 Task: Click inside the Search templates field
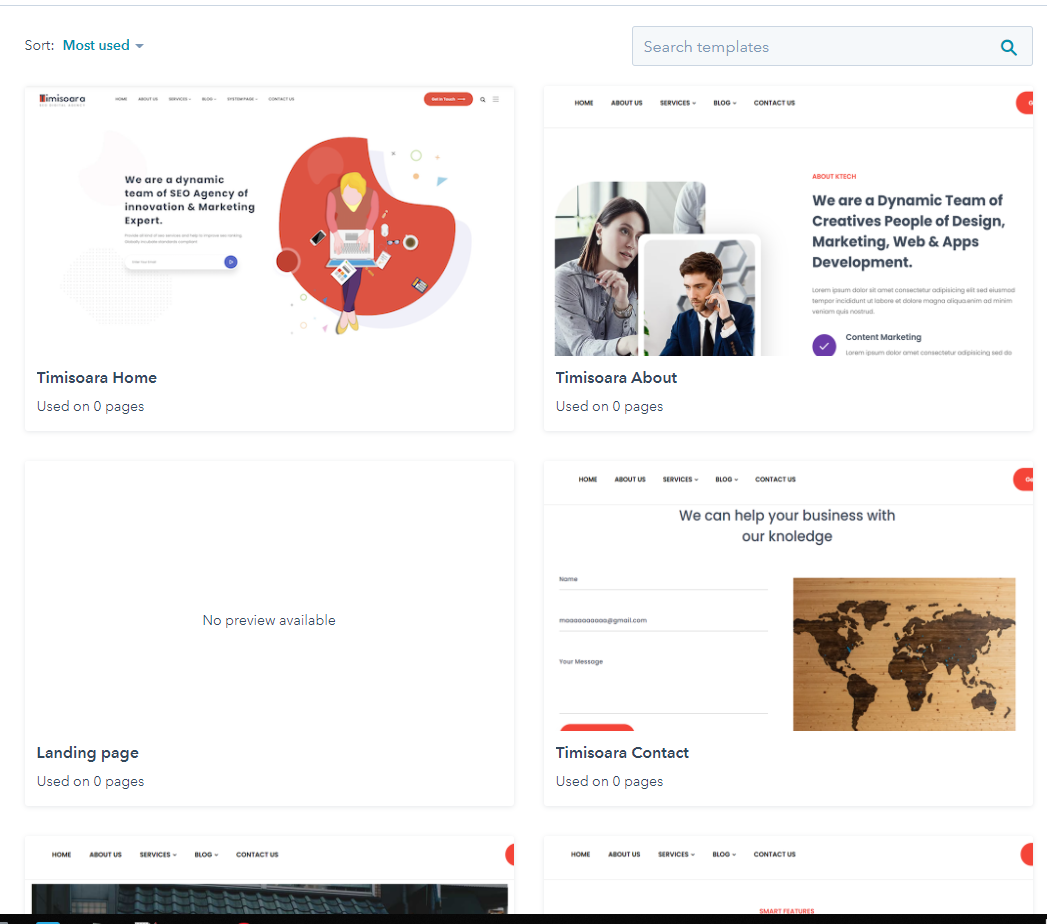pos(810,47)
